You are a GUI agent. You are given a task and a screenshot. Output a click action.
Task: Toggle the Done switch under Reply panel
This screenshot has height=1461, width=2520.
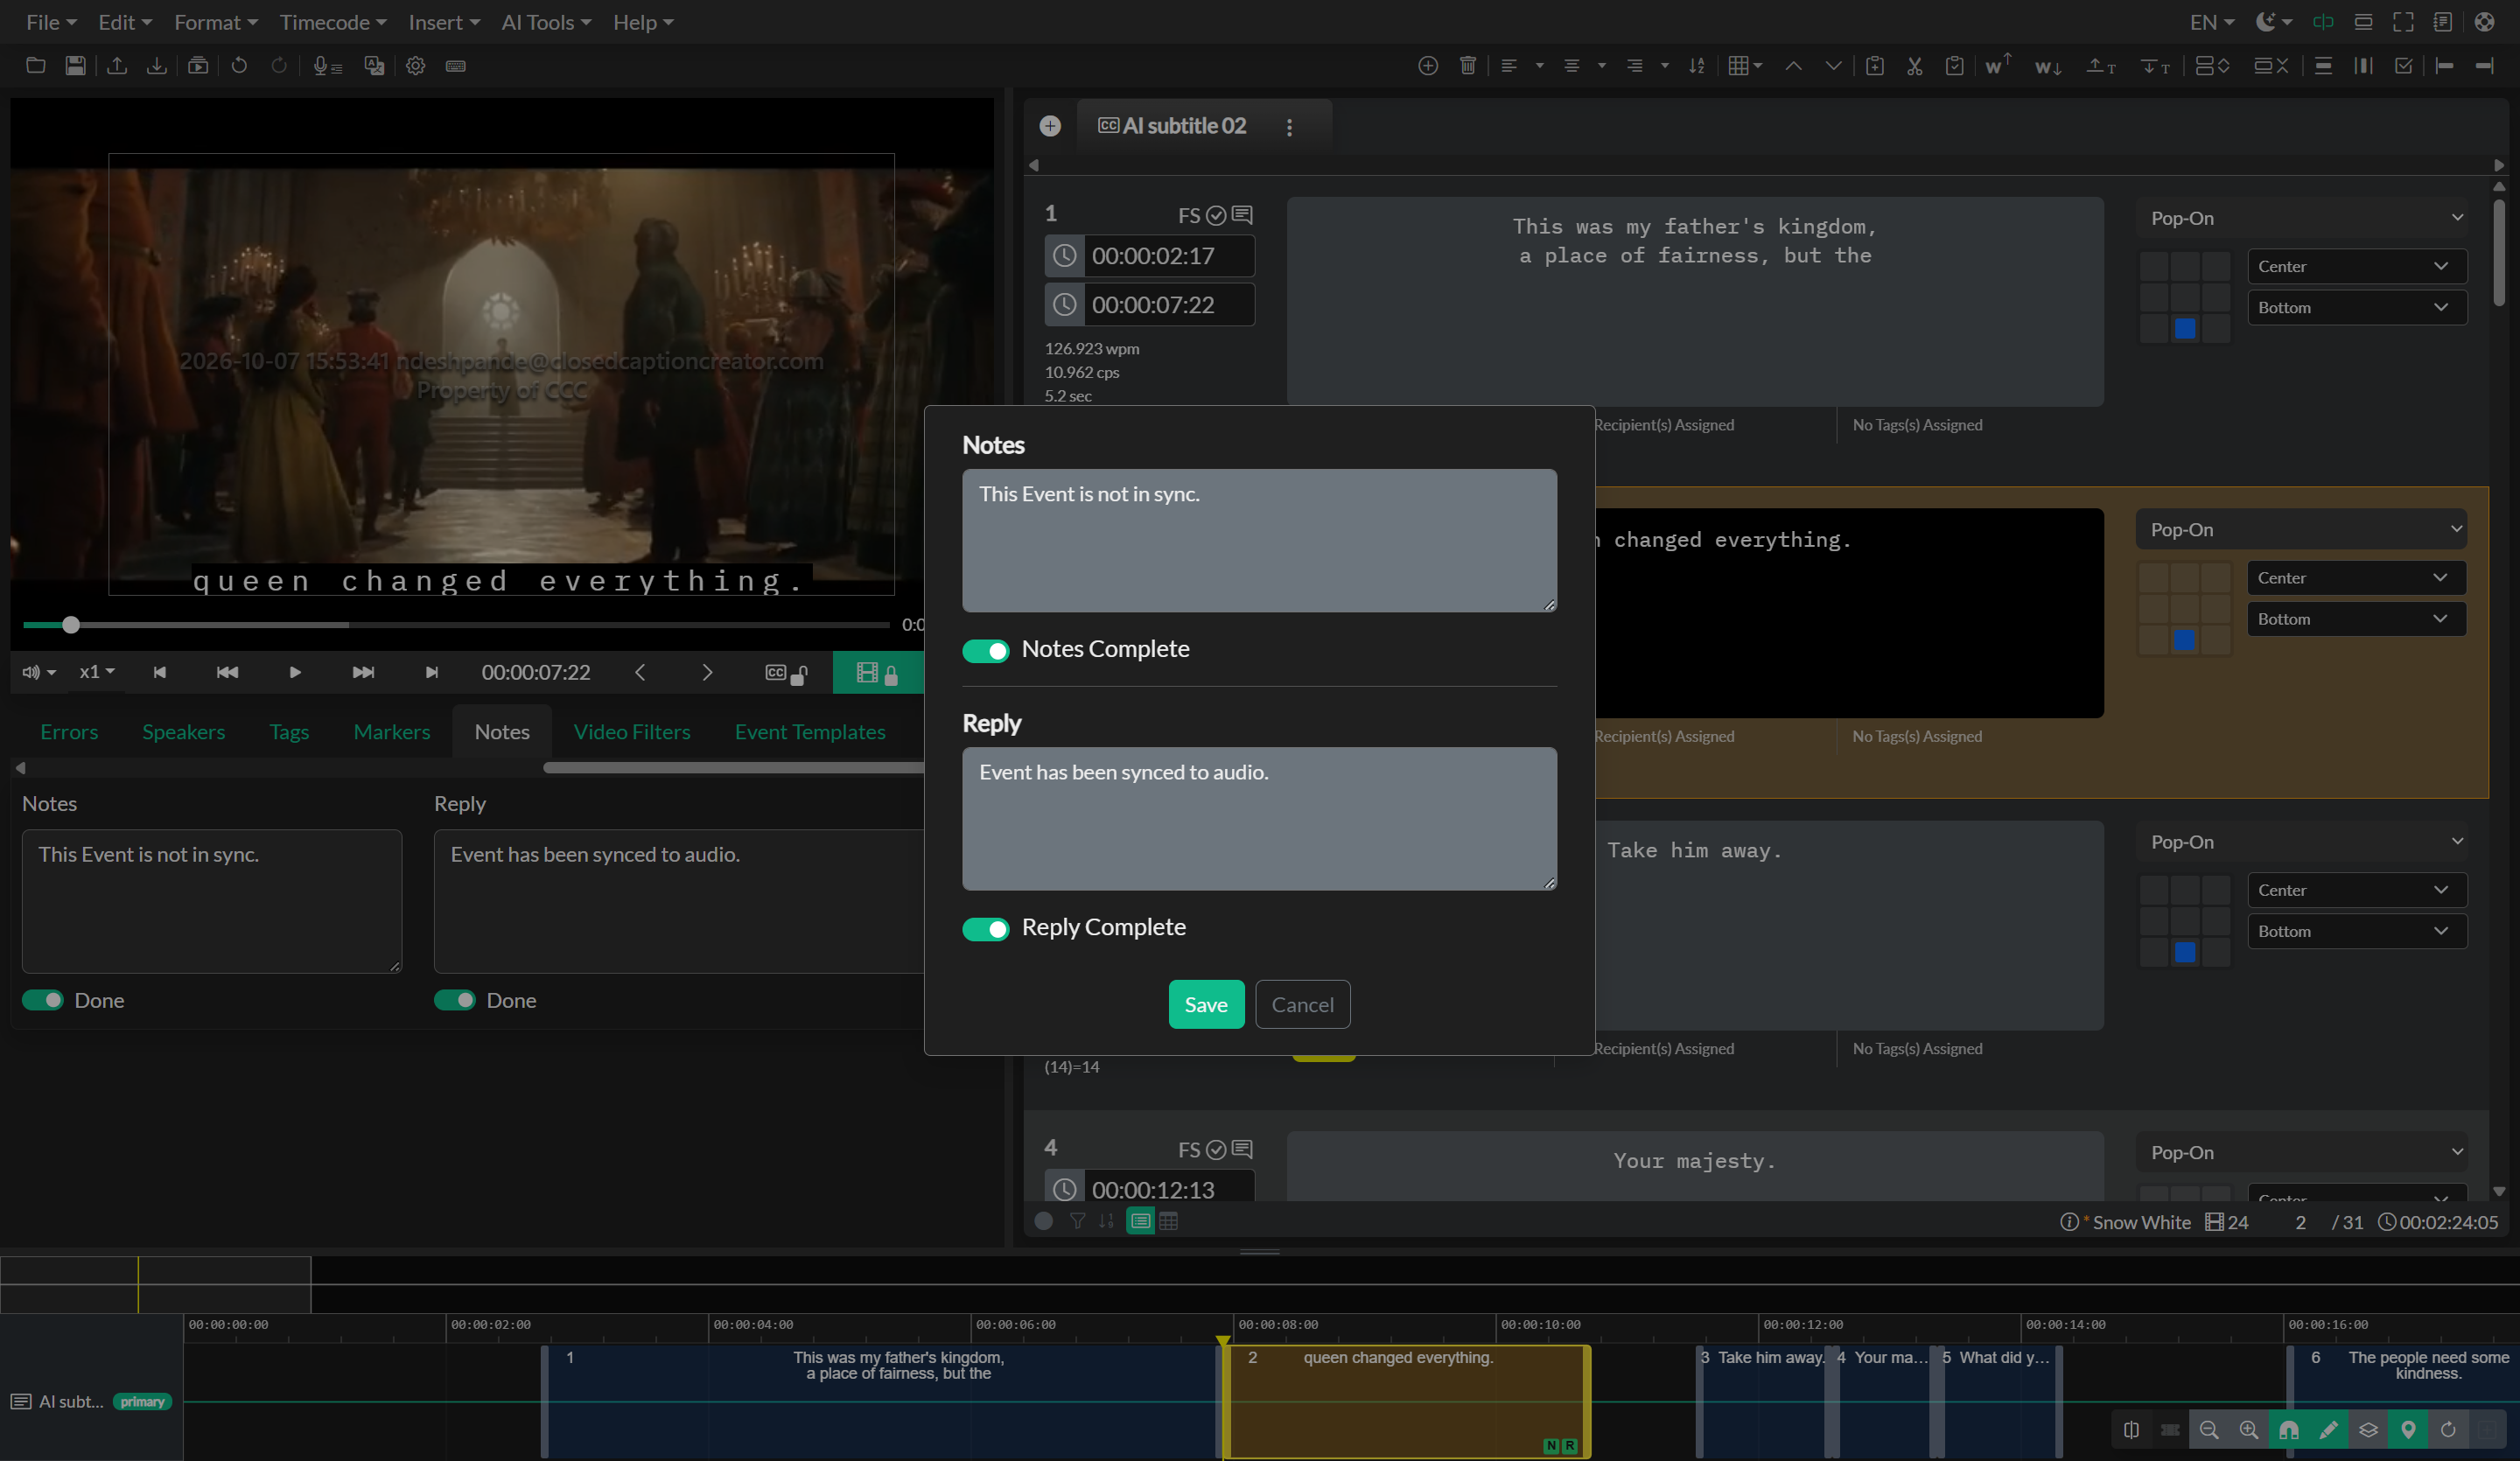coord(455,1000)
